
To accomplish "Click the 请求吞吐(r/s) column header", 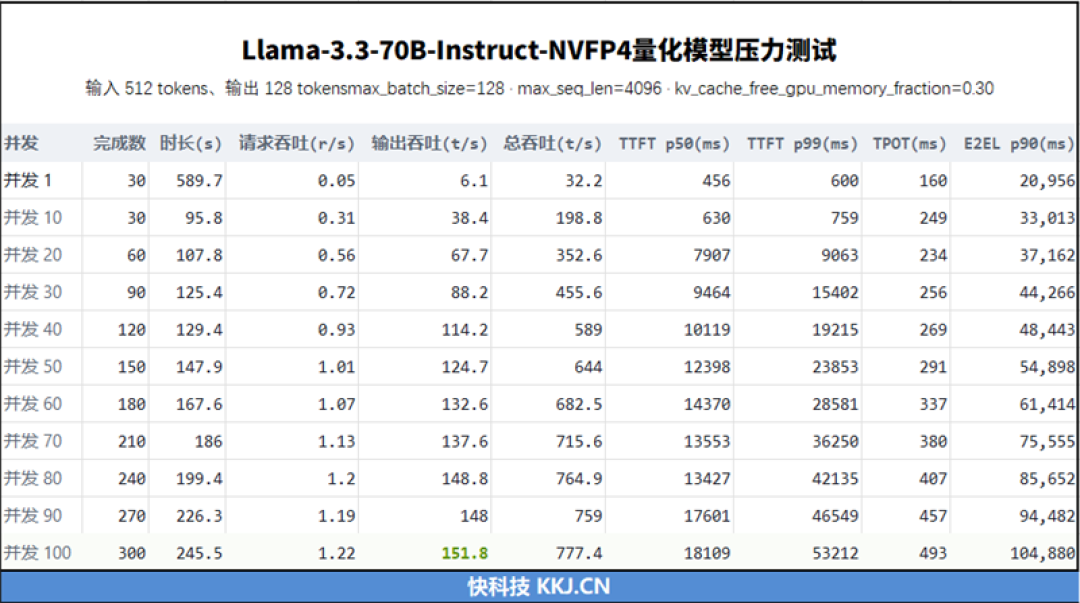I will (296, 143).
